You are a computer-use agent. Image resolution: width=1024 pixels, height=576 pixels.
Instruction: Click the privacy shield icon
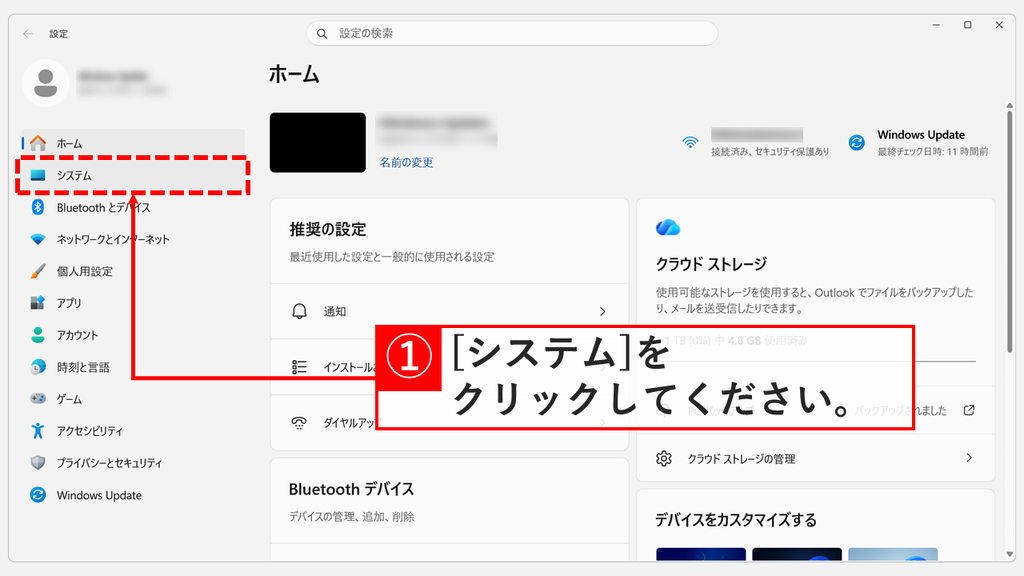[38, 462]
